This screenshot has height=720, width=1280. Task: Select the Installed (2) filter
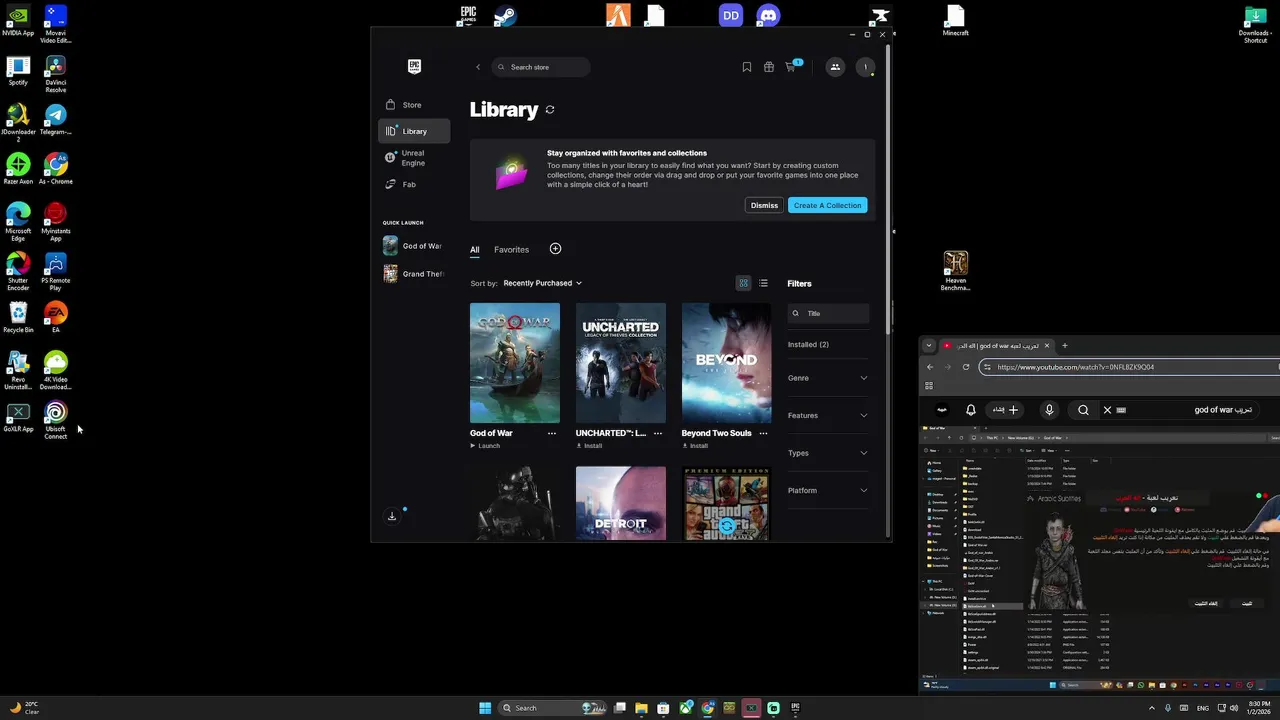[808, 344]
